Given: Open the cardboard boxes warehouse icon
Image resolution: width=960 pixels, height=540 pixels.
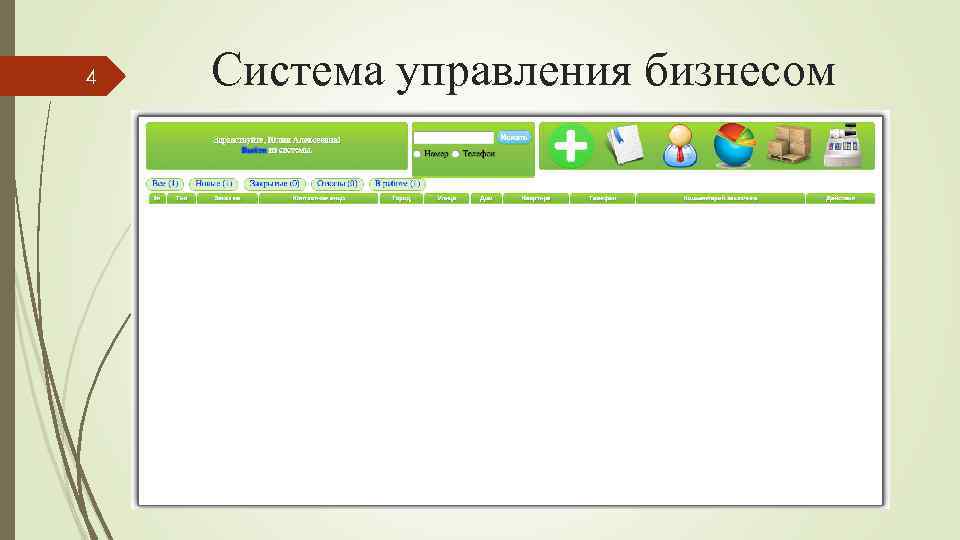Looking at the screenshot, I should 789,145.
